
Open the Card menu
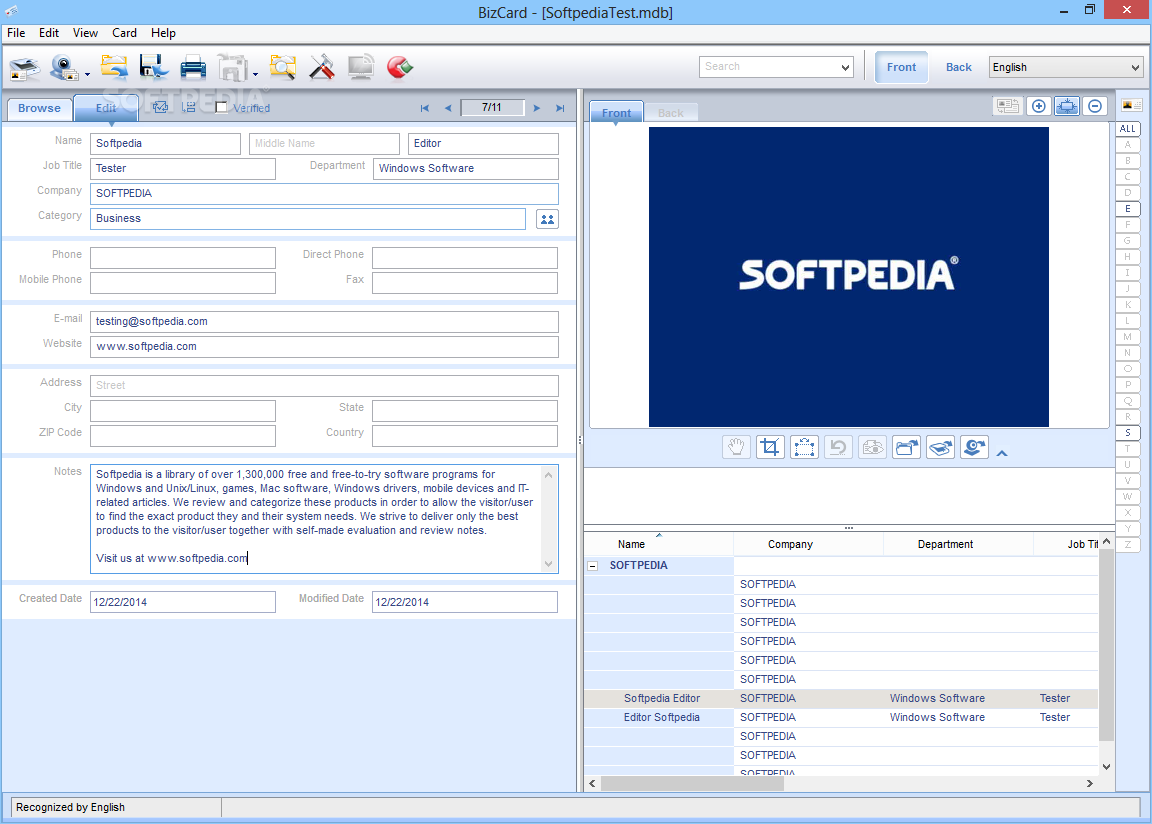coord(124,33)
